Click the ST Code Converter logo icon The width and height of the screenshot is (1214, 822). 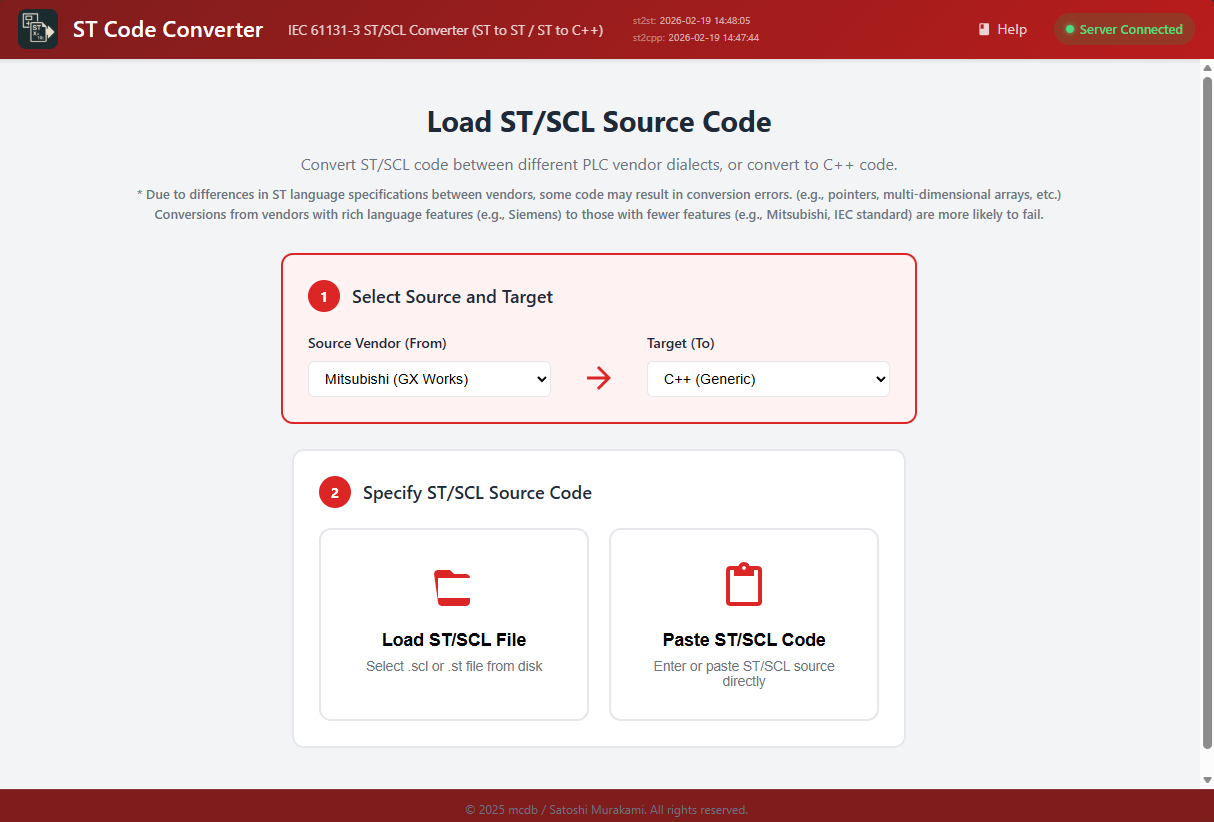(x=37, y=29)
